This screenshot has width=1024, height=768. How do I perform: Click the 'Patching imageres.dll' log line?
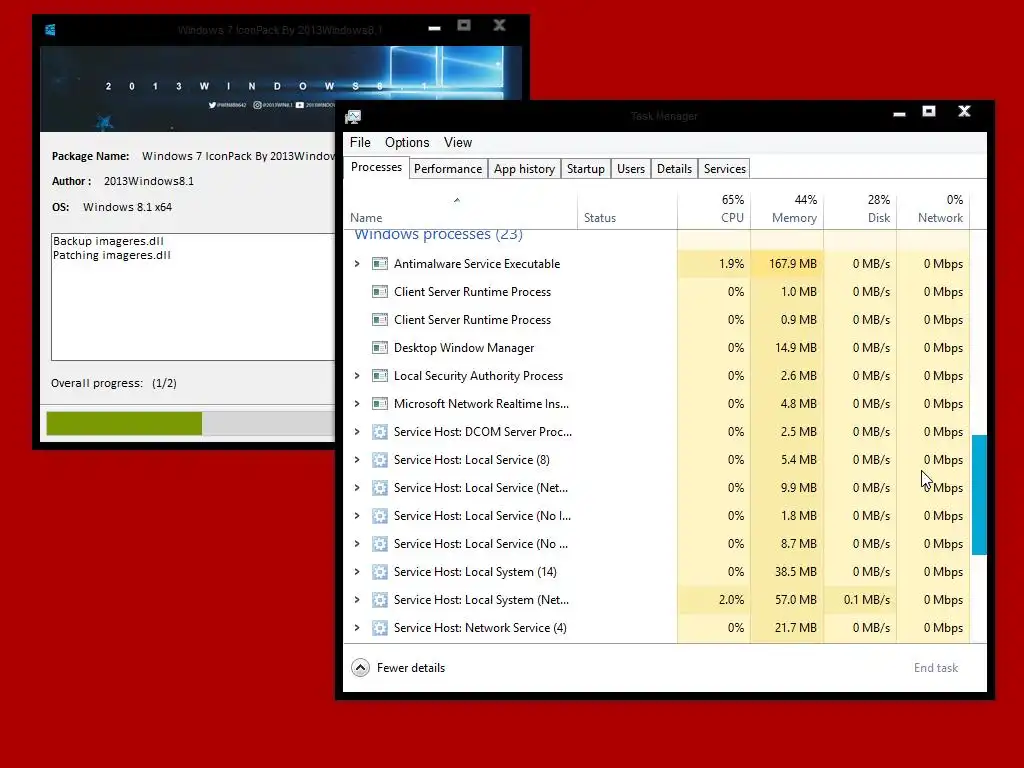(x=112, y=255)
